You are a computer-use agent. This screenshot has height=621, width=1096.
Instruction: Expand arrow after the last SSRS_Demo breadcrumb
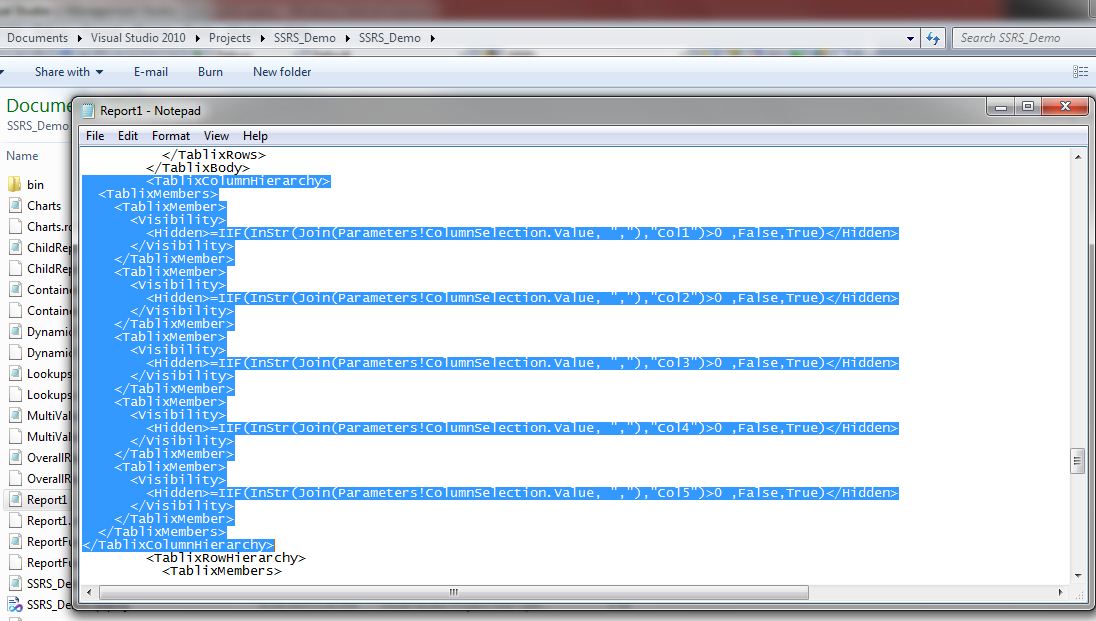(x=433, y=38)
